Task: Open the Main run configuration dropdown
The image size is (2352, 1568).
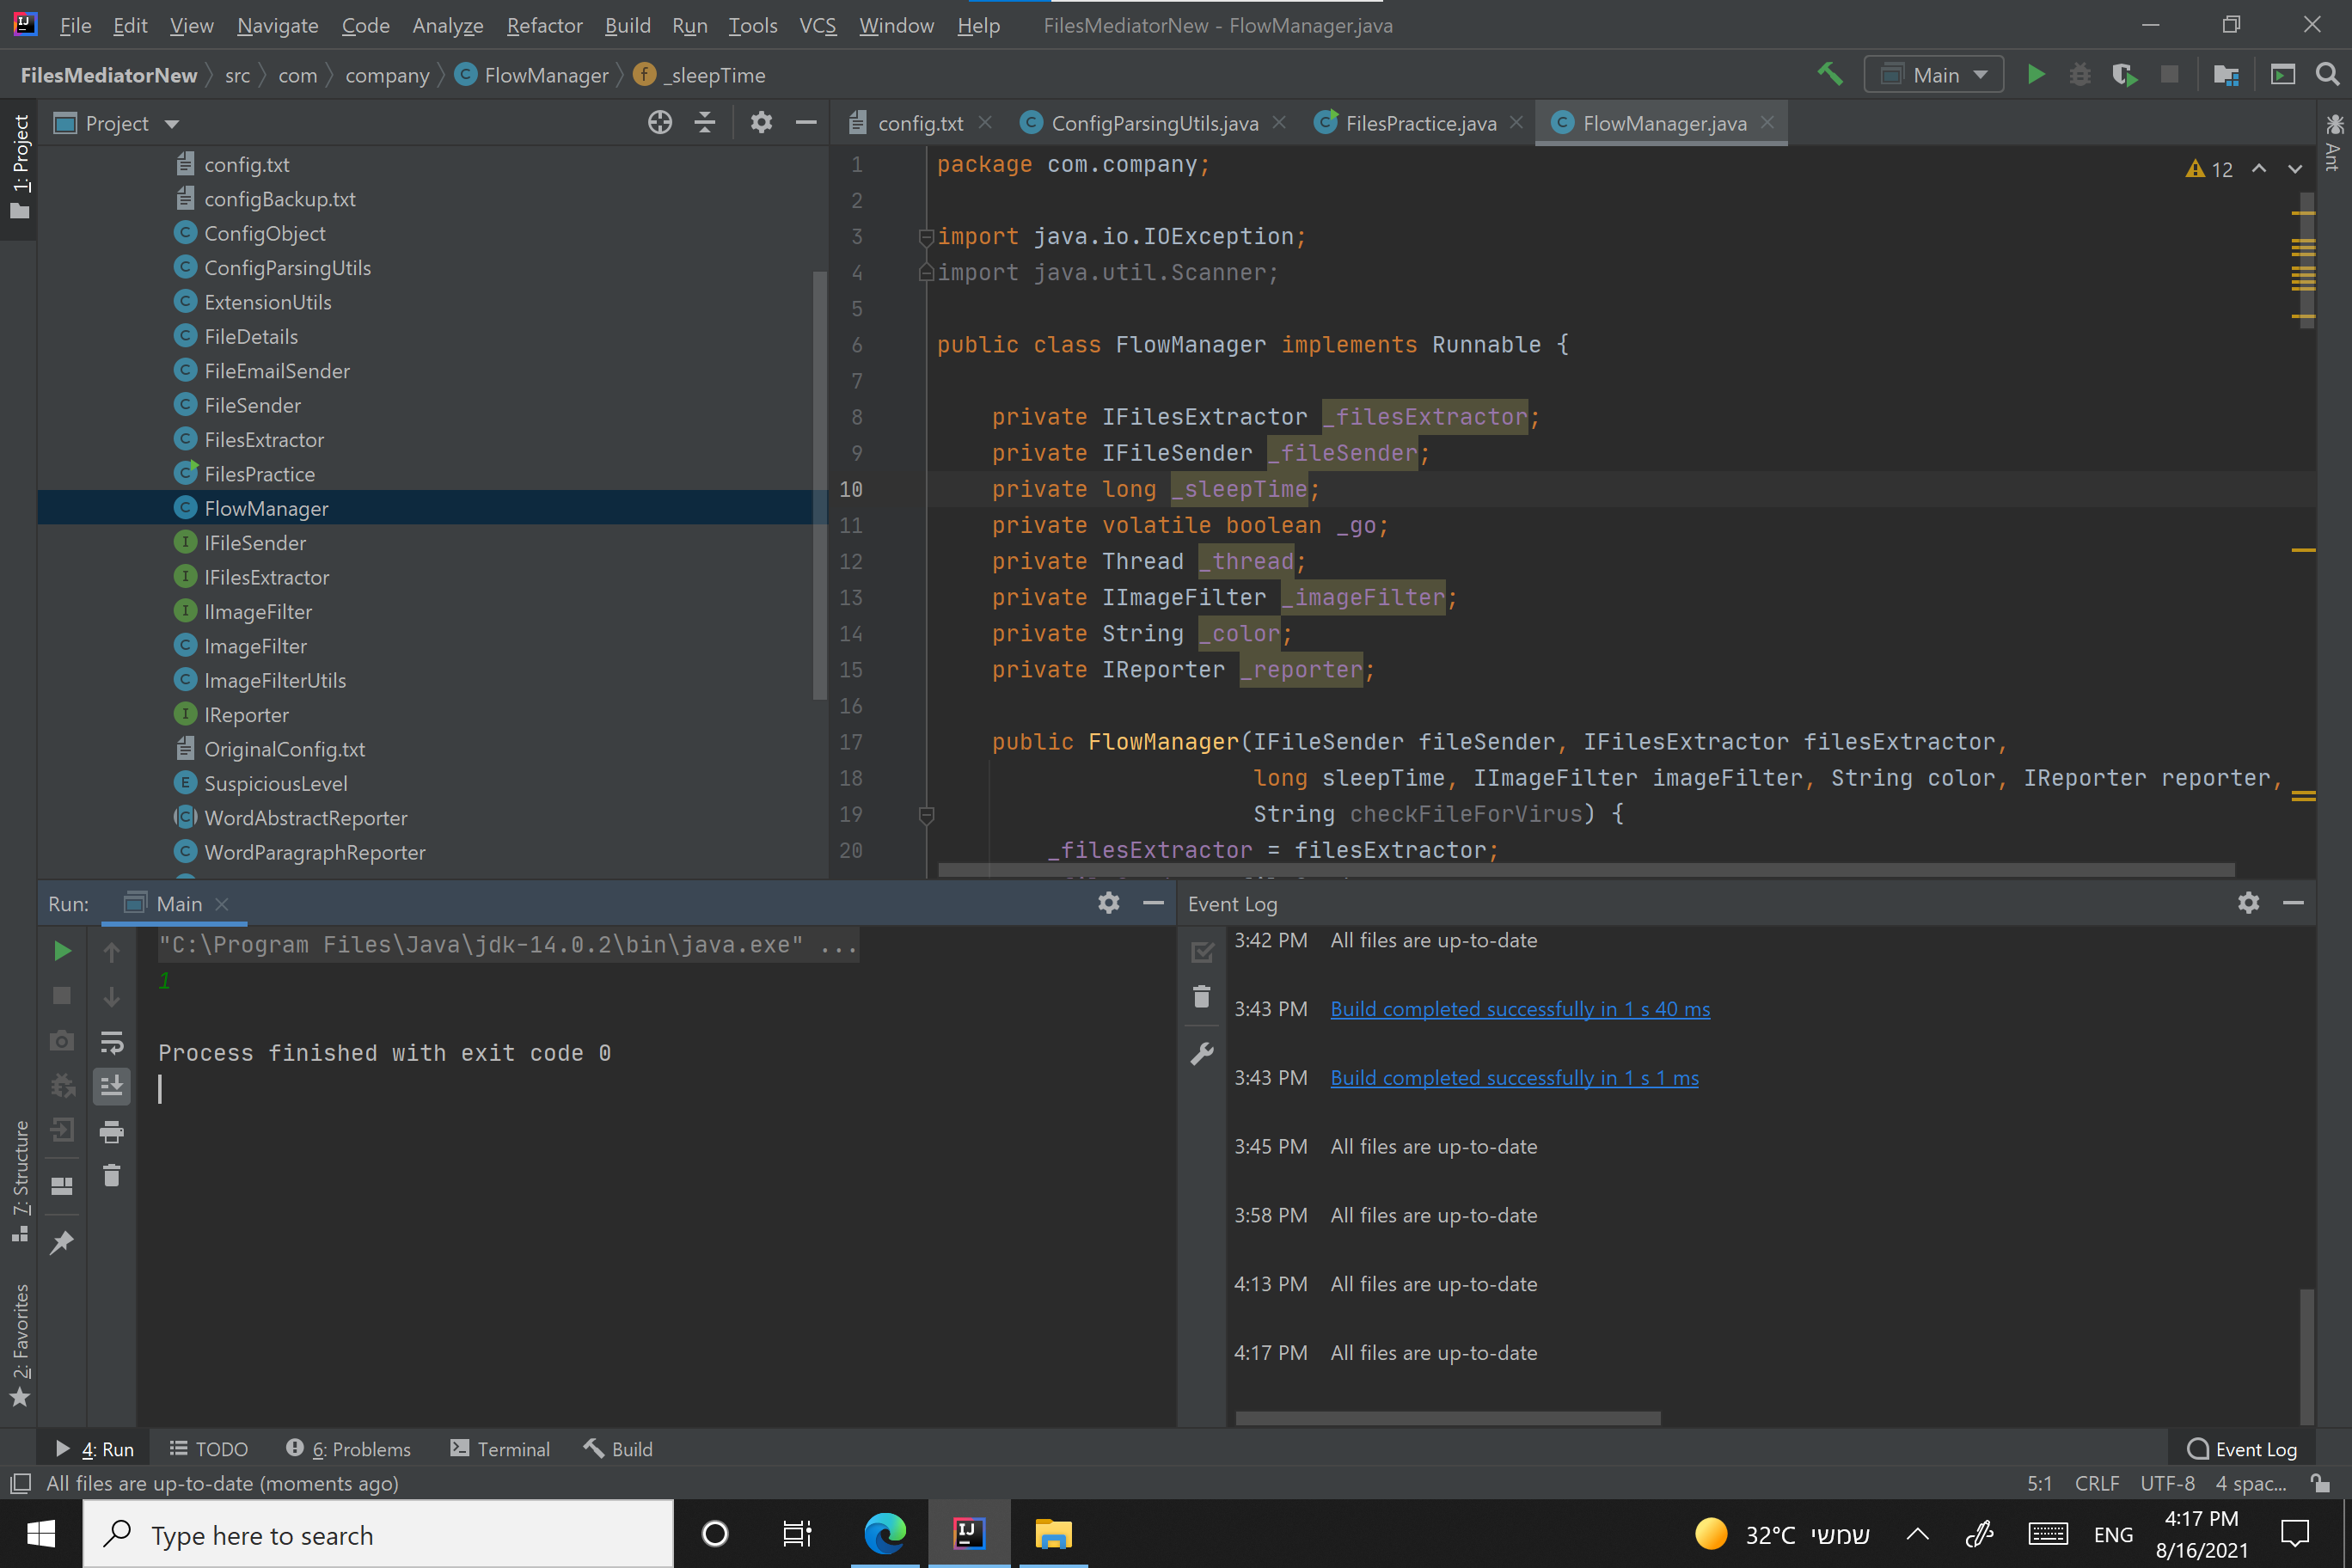Action: (1932, 74)
